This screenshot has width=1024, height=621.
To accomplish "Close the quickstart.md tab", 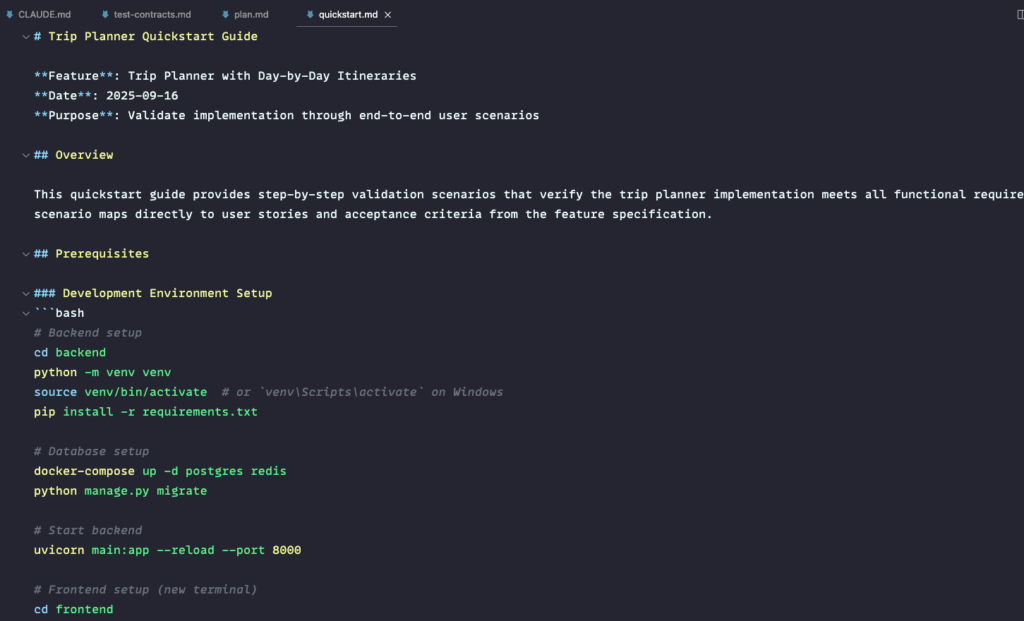I will click(388, 16).
